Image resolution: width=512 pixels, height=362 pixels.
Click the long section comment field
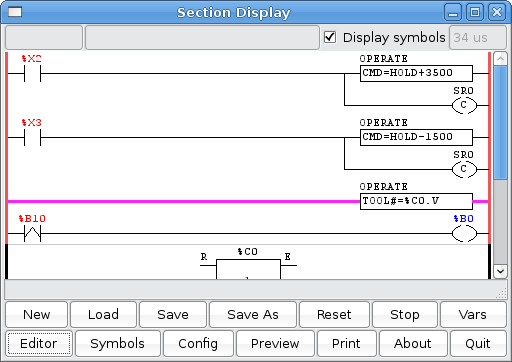point(202,37)
